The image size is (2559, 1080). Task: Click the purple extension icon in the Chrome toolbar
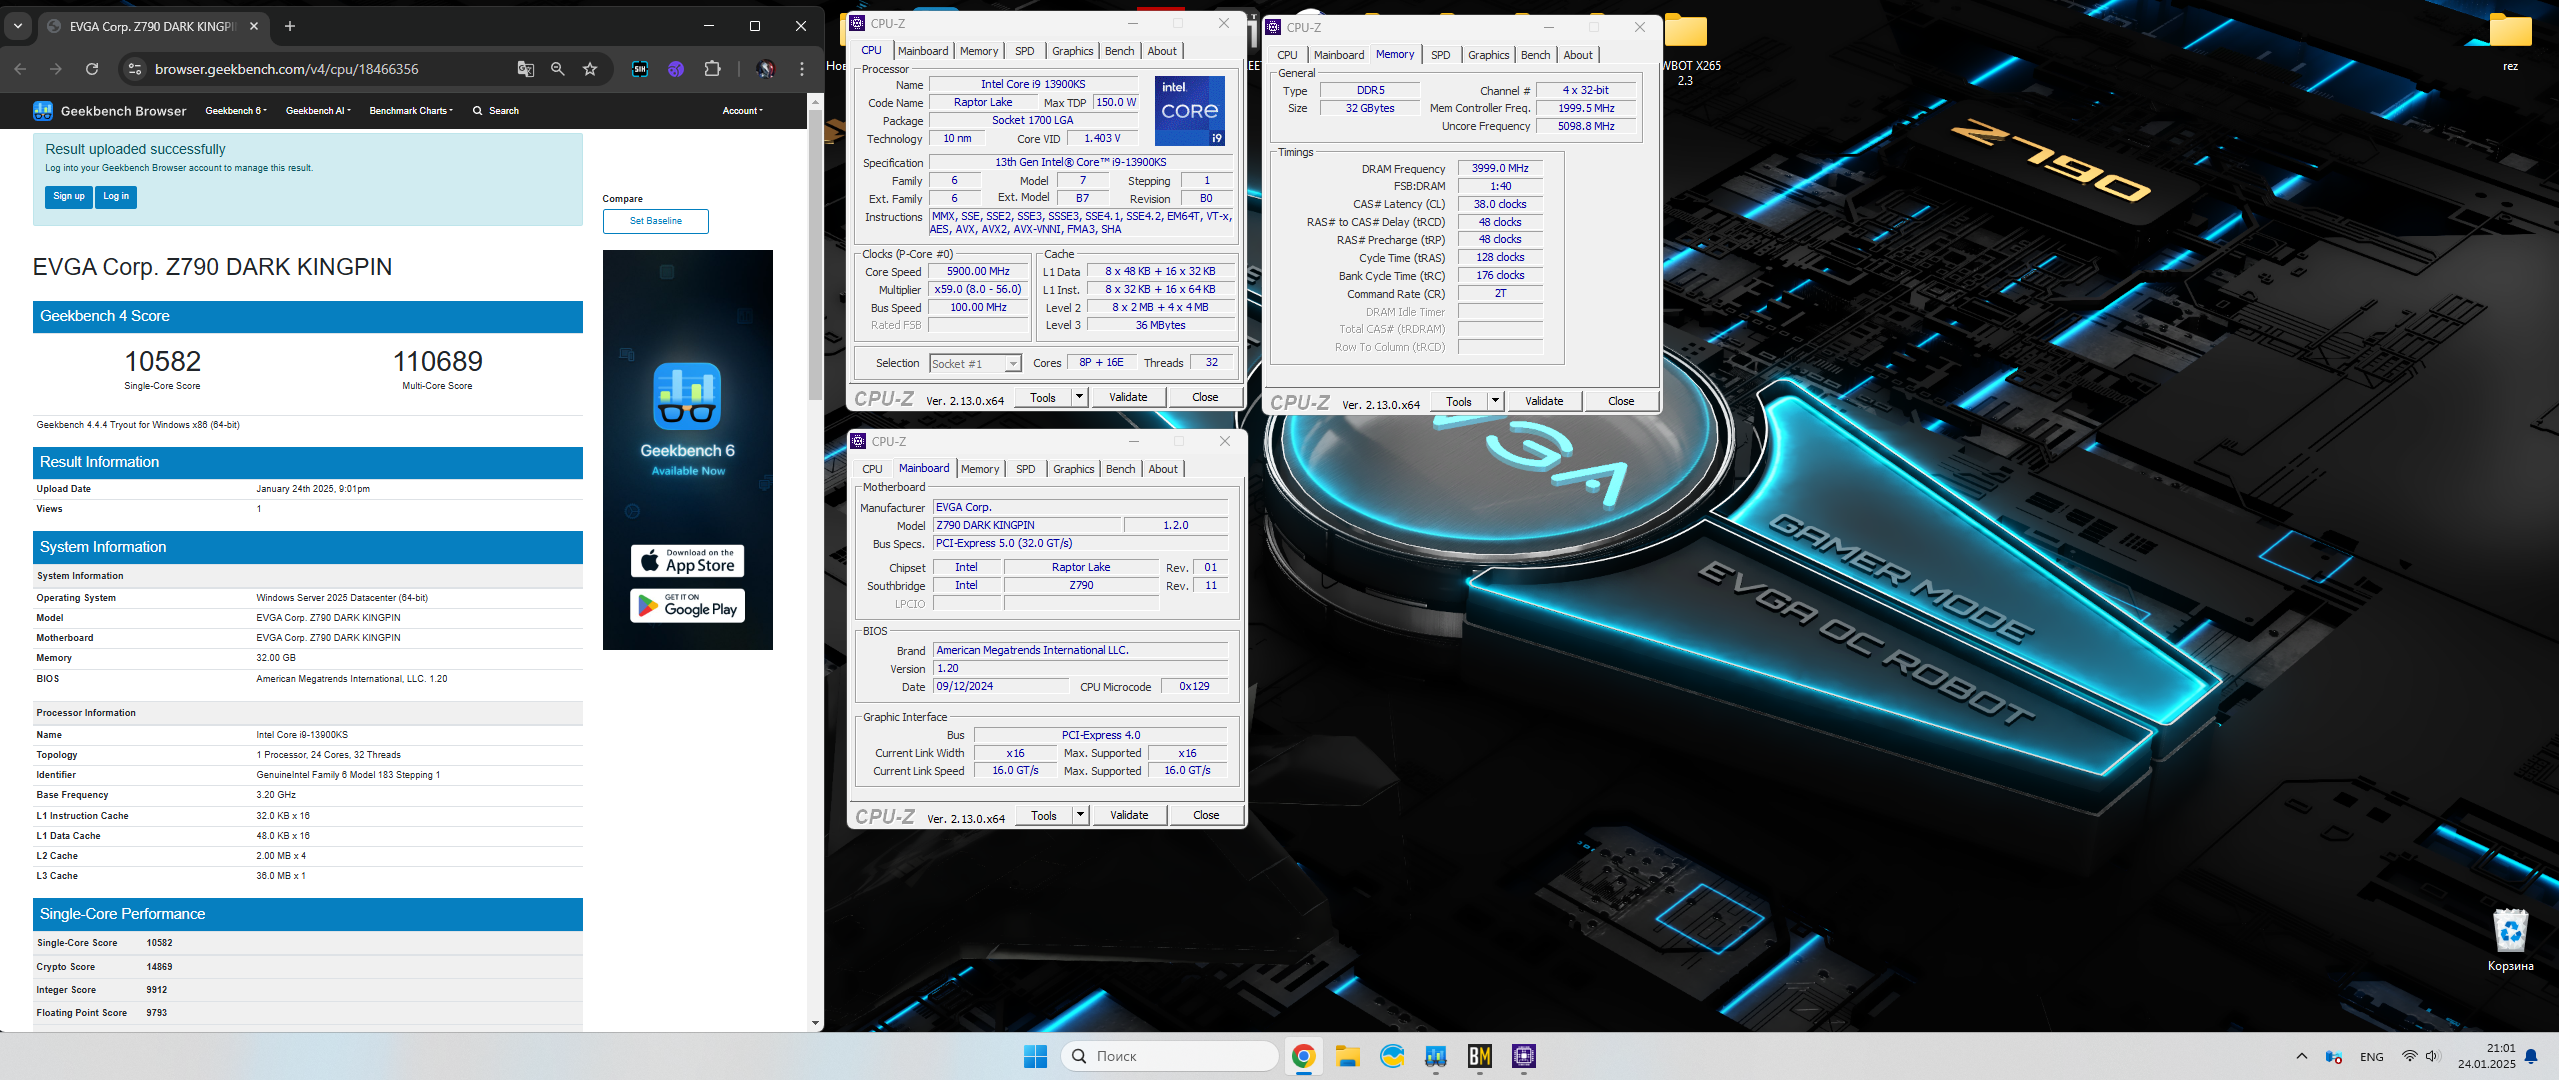(x=676, y=69)
